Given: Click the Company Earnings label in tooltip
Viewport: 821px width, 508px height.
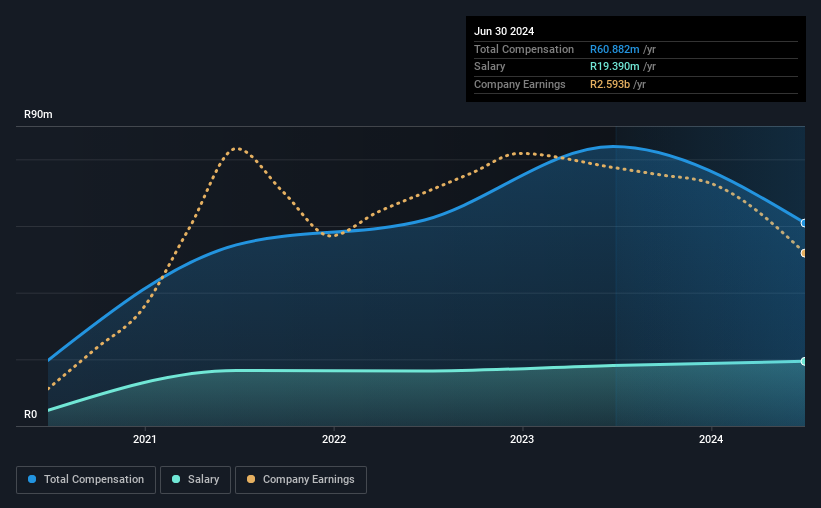Looking at the screenshot, I should (x=519, y=84).
